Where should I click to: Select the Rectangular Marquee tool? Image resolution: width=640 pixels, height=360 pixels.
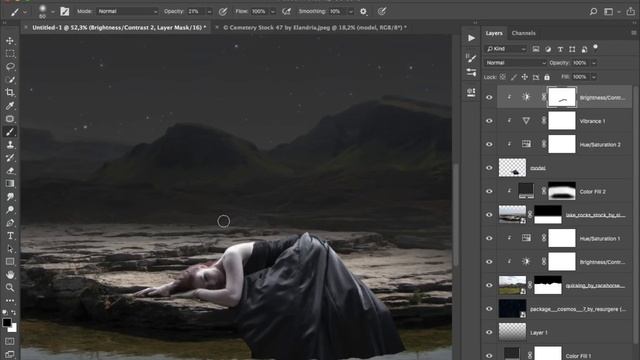click(10, 53)
